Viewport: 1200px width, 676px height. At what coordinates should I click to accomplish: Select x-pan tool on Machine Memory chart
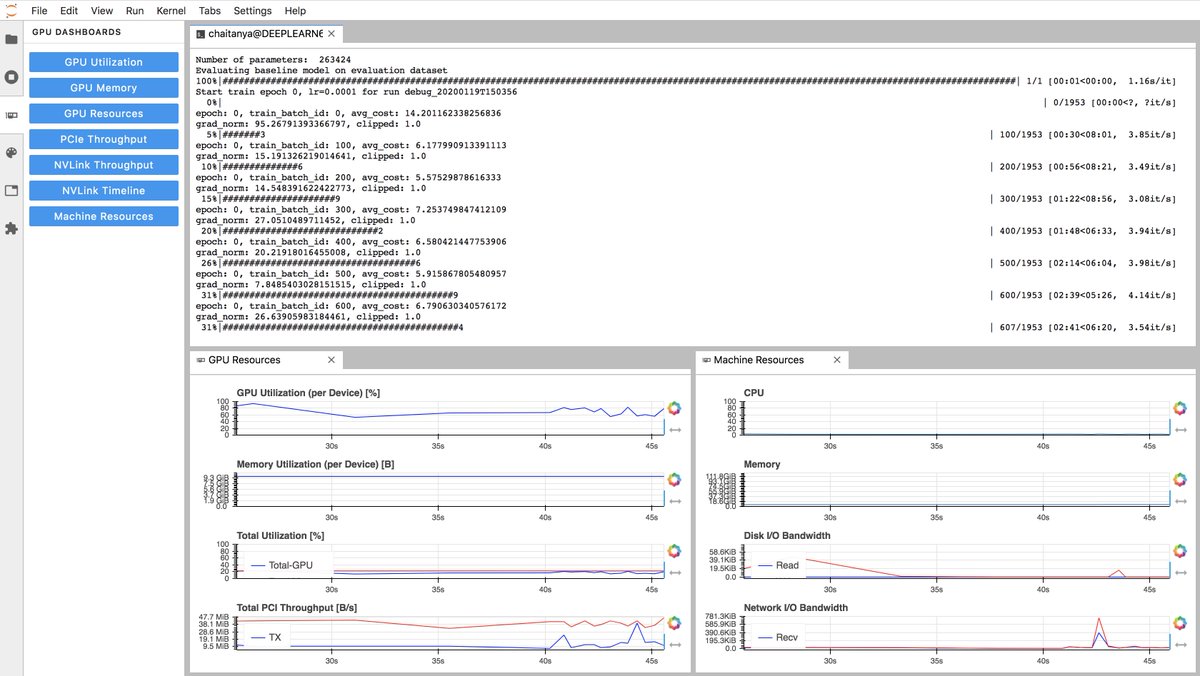tap(1180, 501)
